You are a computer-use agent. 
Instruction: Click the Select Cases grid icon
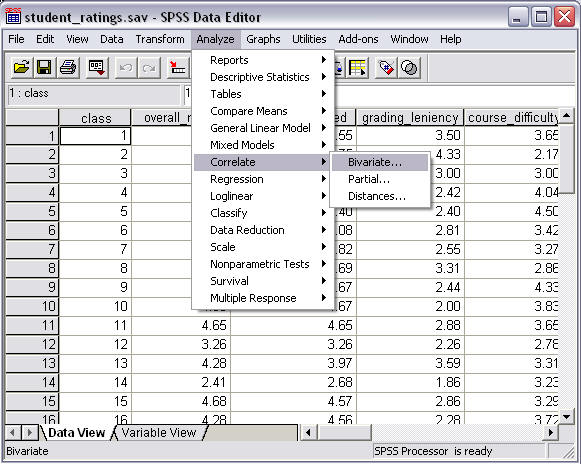point(357,67)
